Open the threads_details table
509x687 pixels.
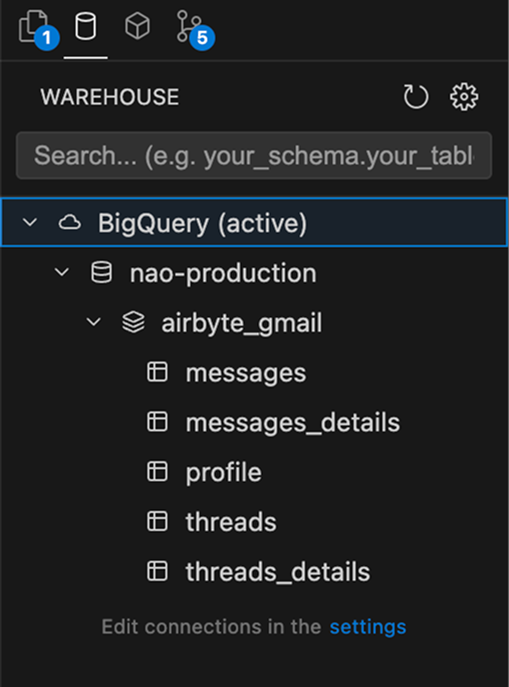pyautogui.click(x=278, y=572)
